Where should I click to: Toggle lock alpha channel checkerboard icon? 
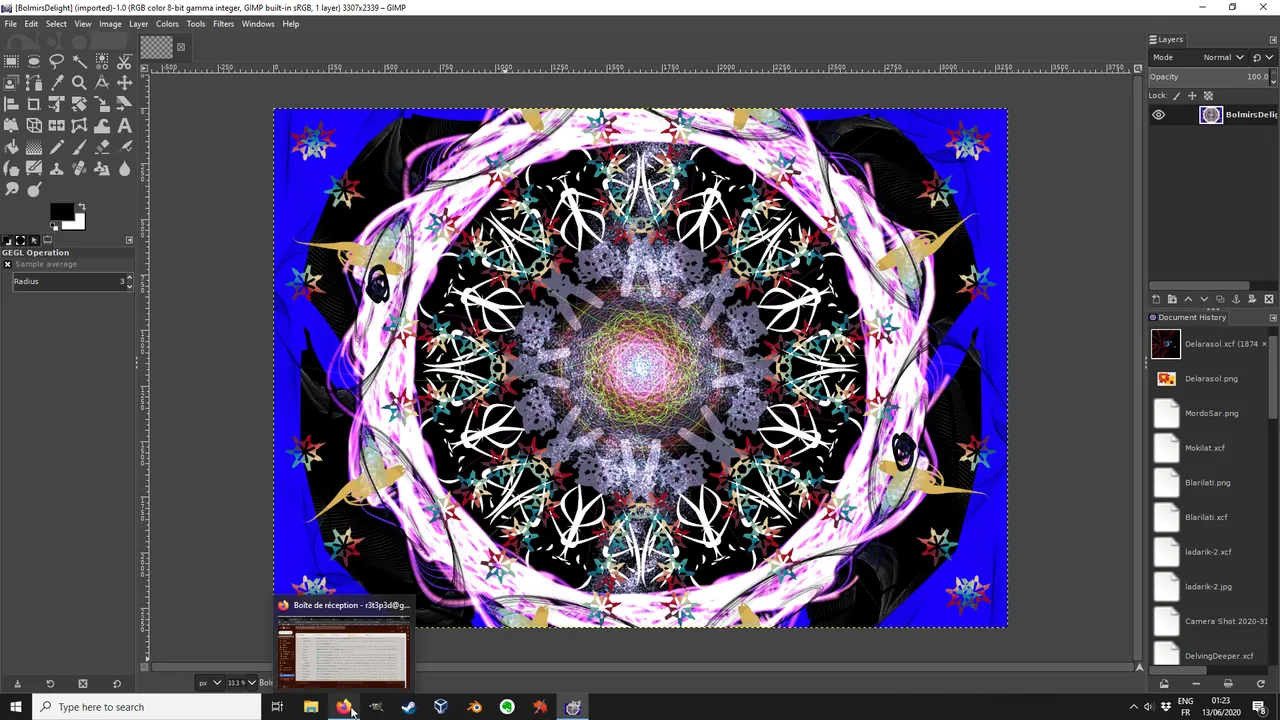(1208, 96)
